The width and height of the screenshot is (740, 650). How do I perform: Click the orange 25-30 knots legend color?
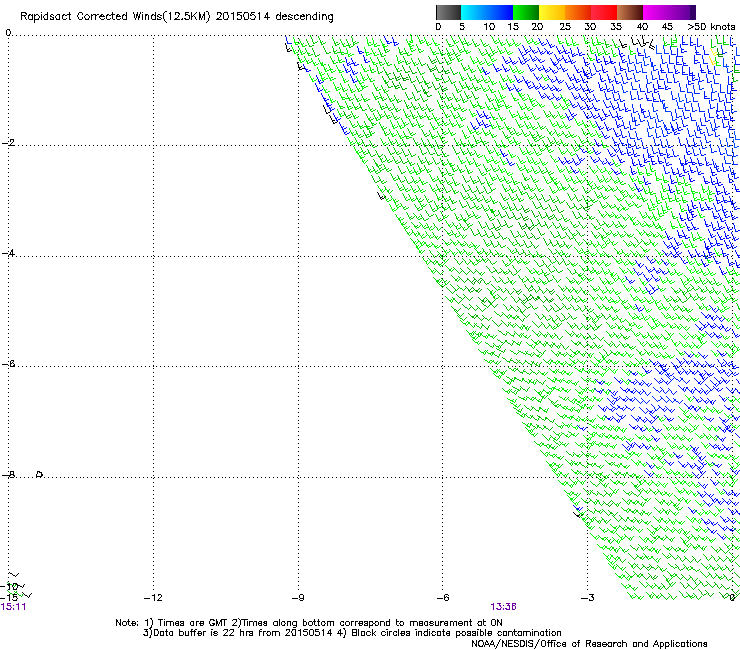click(578, 12)
